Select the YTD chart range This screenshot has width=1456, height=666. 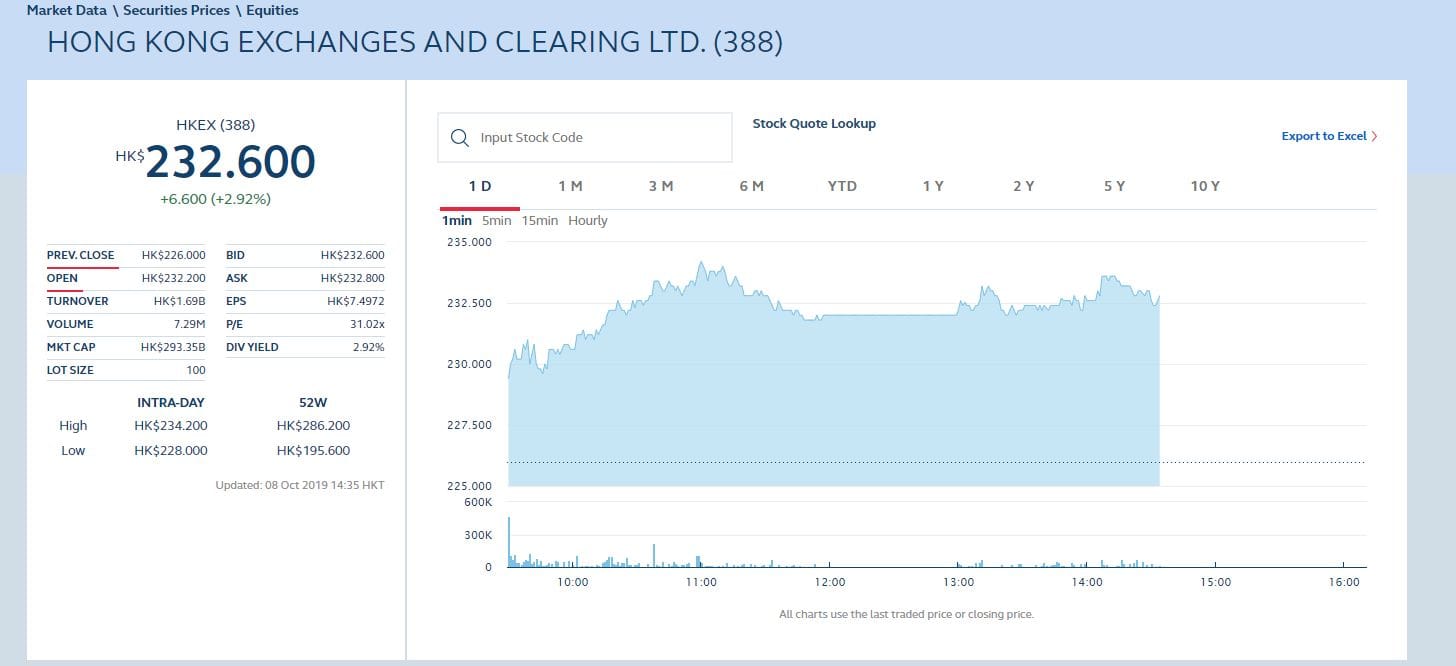click(x=842, y=187)
